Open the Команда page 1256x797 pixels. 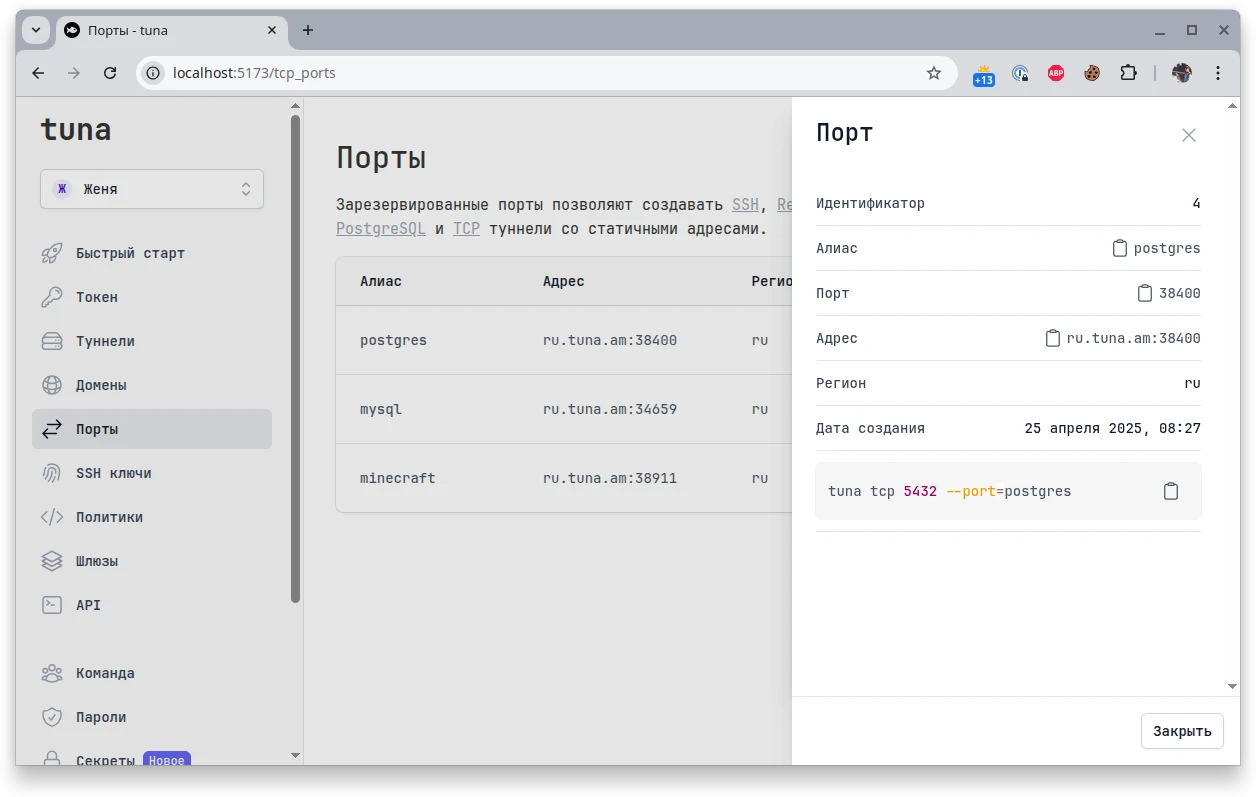pos(152,673)
